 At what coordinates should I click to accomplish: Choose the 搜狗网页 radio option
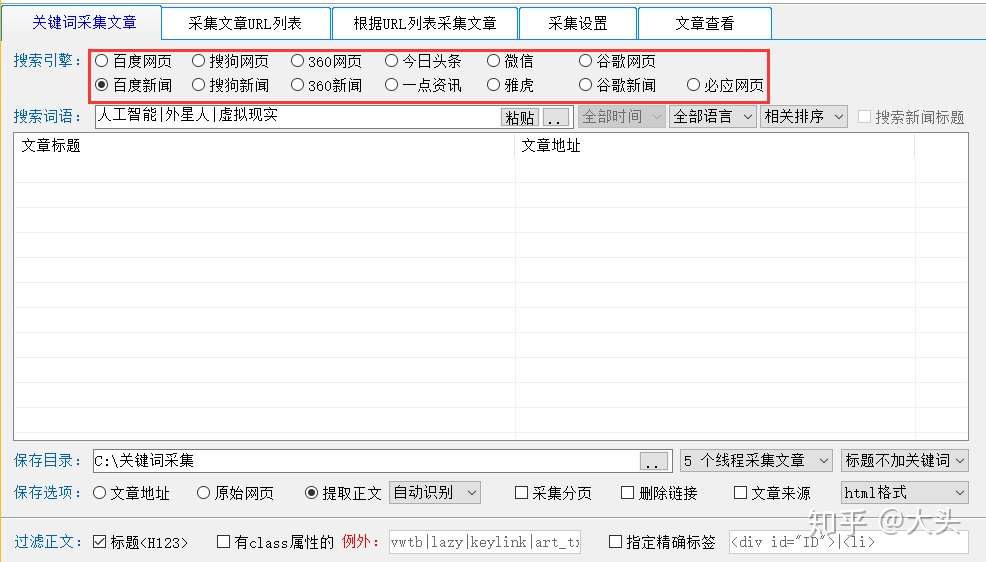pos(198,61)
